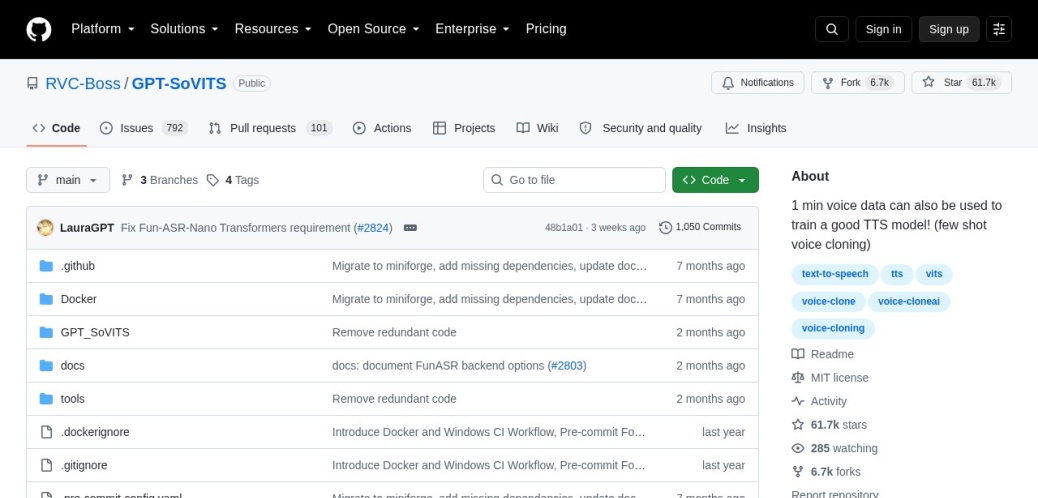This screenshot has height=498, width=1038.
Task: Click the book icon next to Readme
Action: [798, 354]
